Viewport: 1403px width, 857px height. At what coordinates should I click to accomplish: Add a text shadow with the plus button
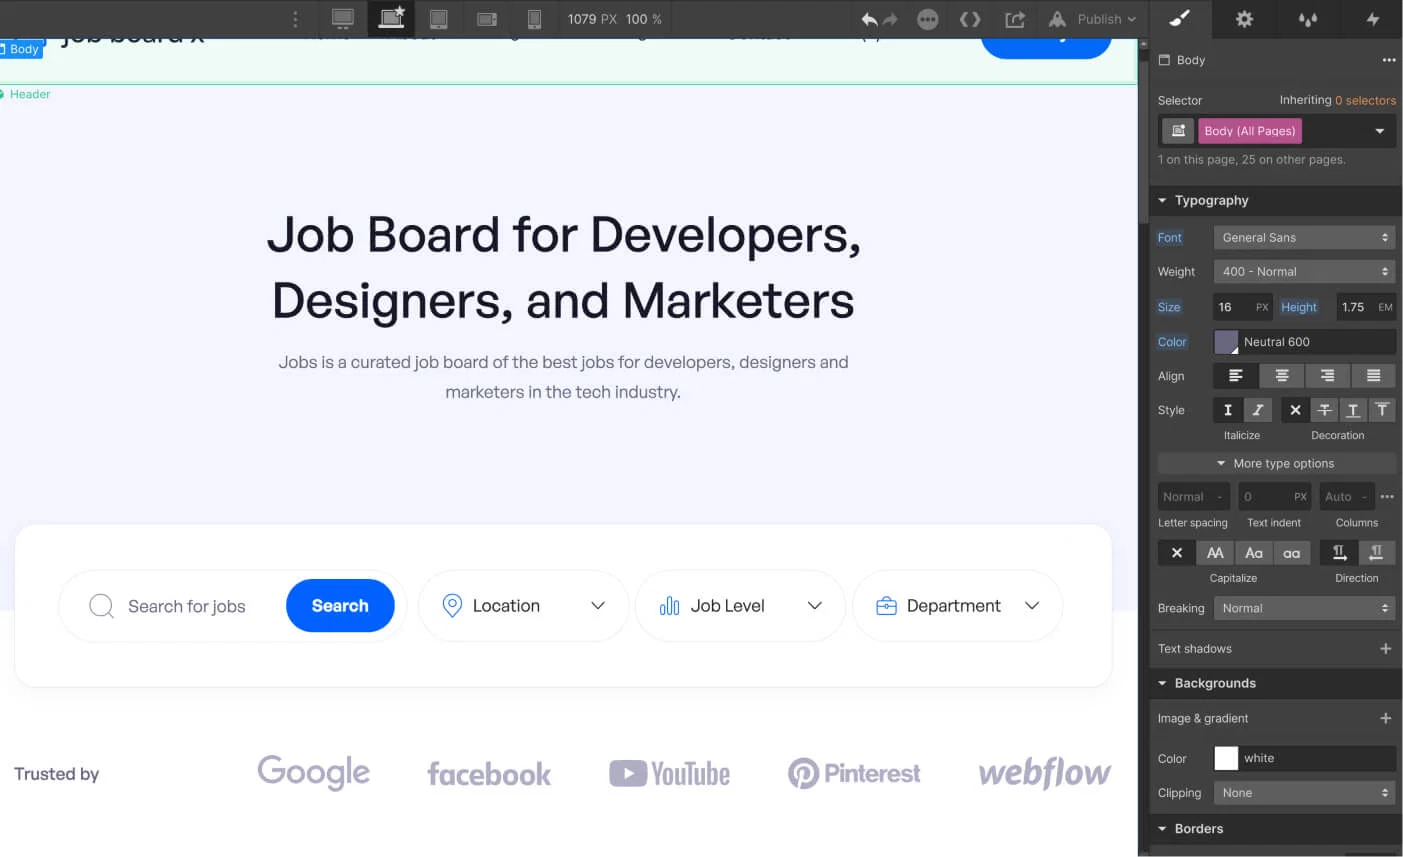pos(1386,648)
